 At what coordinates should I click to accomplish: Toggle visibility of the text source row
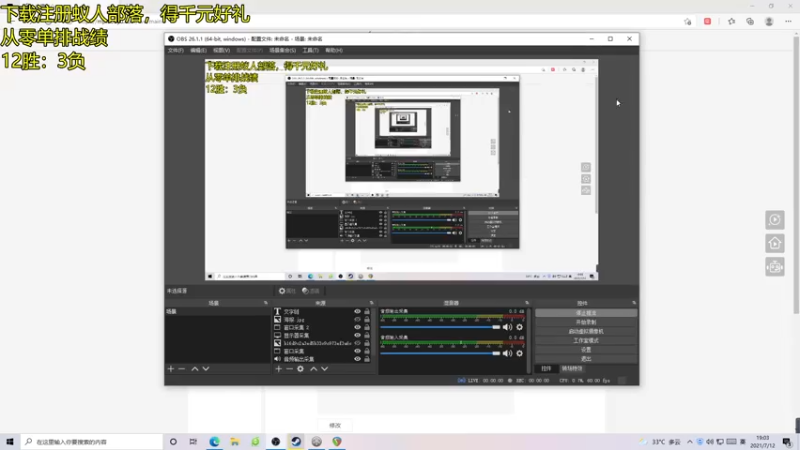(357, 311)
